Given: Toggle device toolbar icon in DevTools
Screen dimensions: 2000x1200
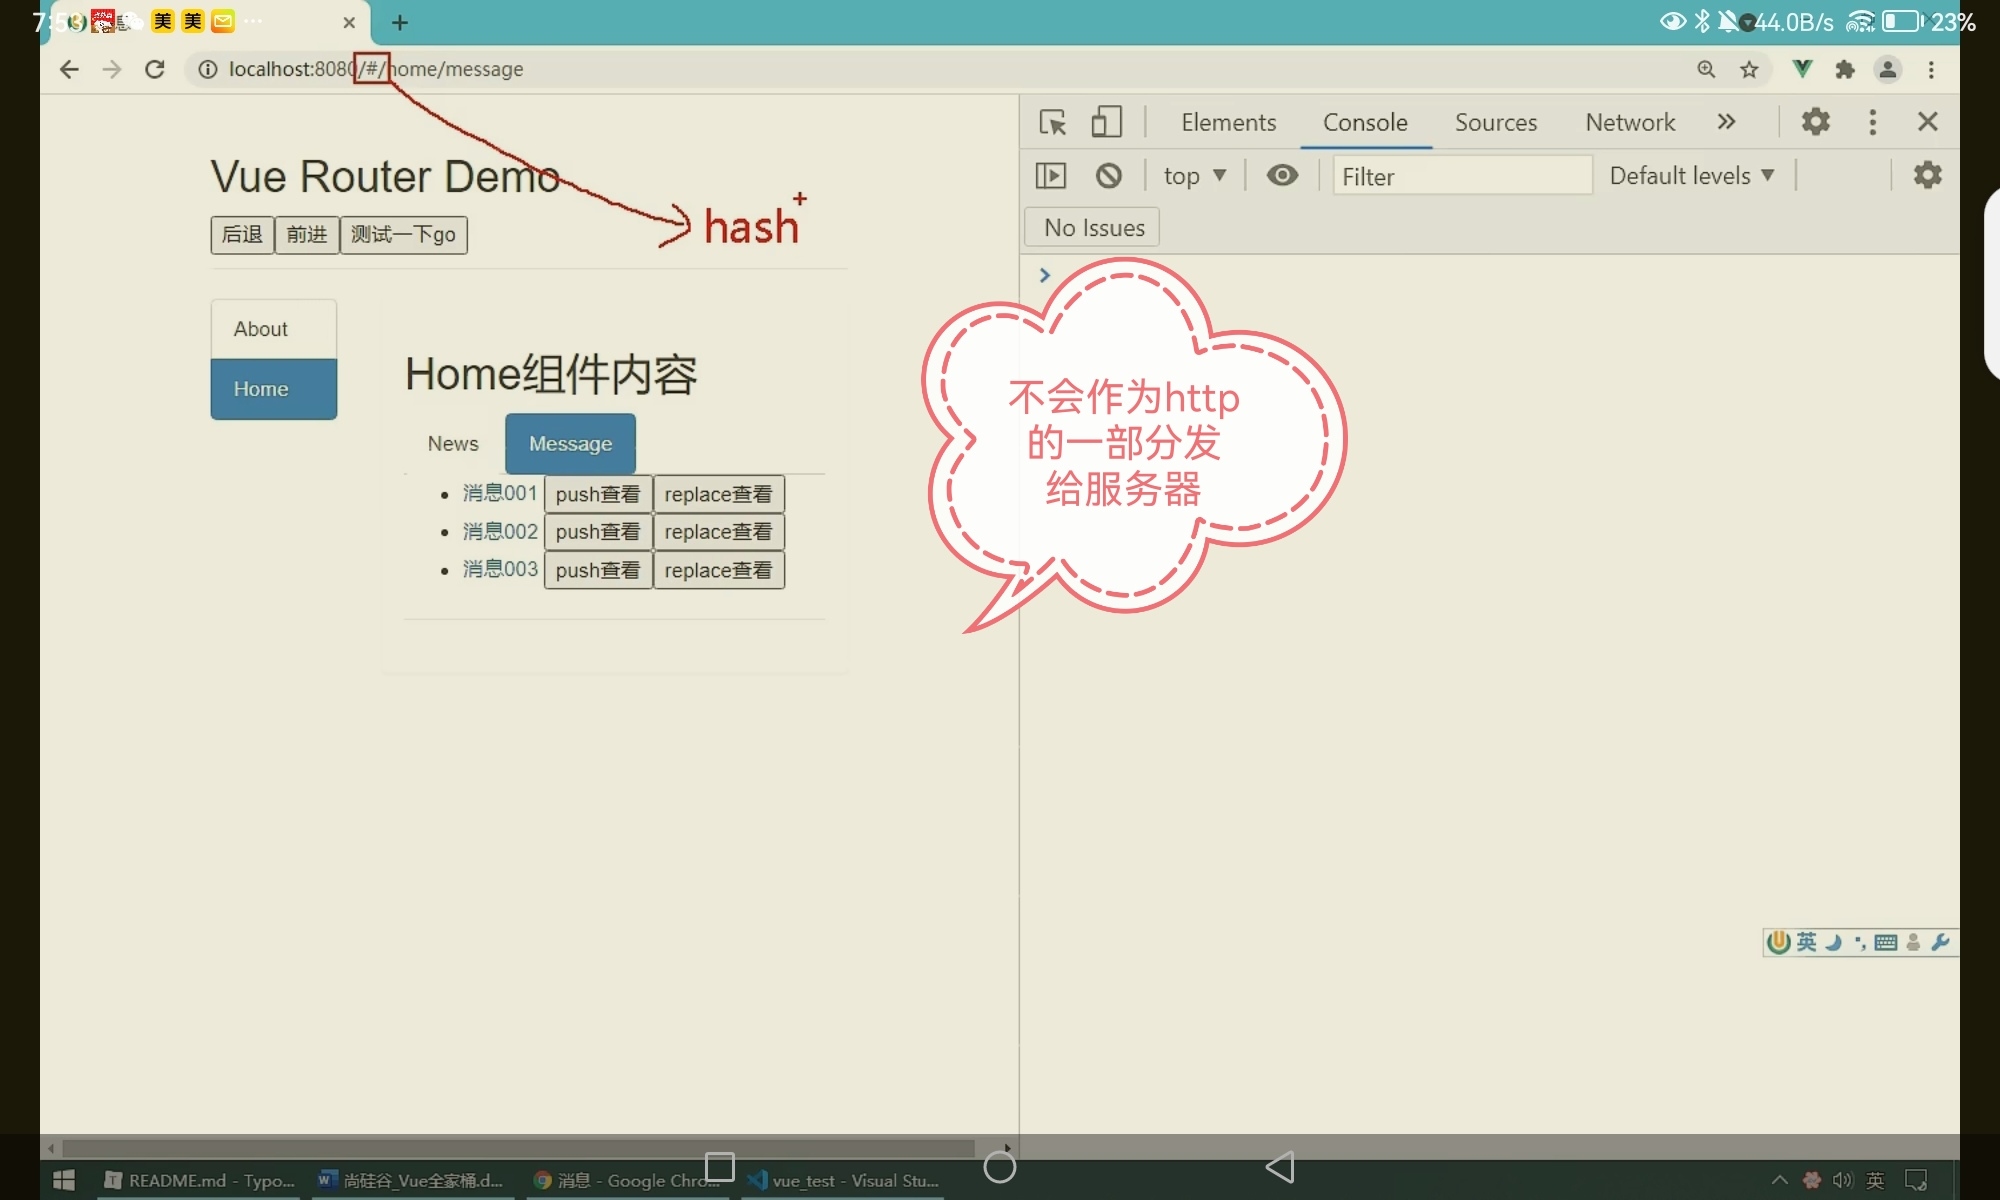Looking at the screenshot, I should (1106, 122).
